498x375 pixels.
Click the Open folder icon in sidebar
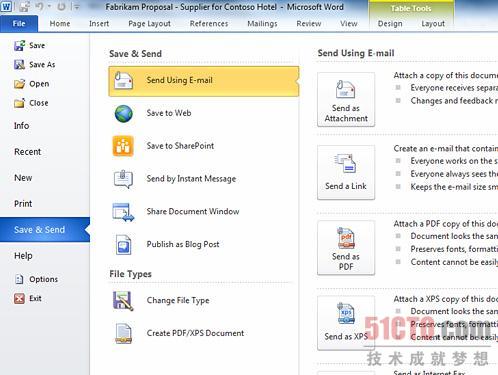tap(19, 84)
